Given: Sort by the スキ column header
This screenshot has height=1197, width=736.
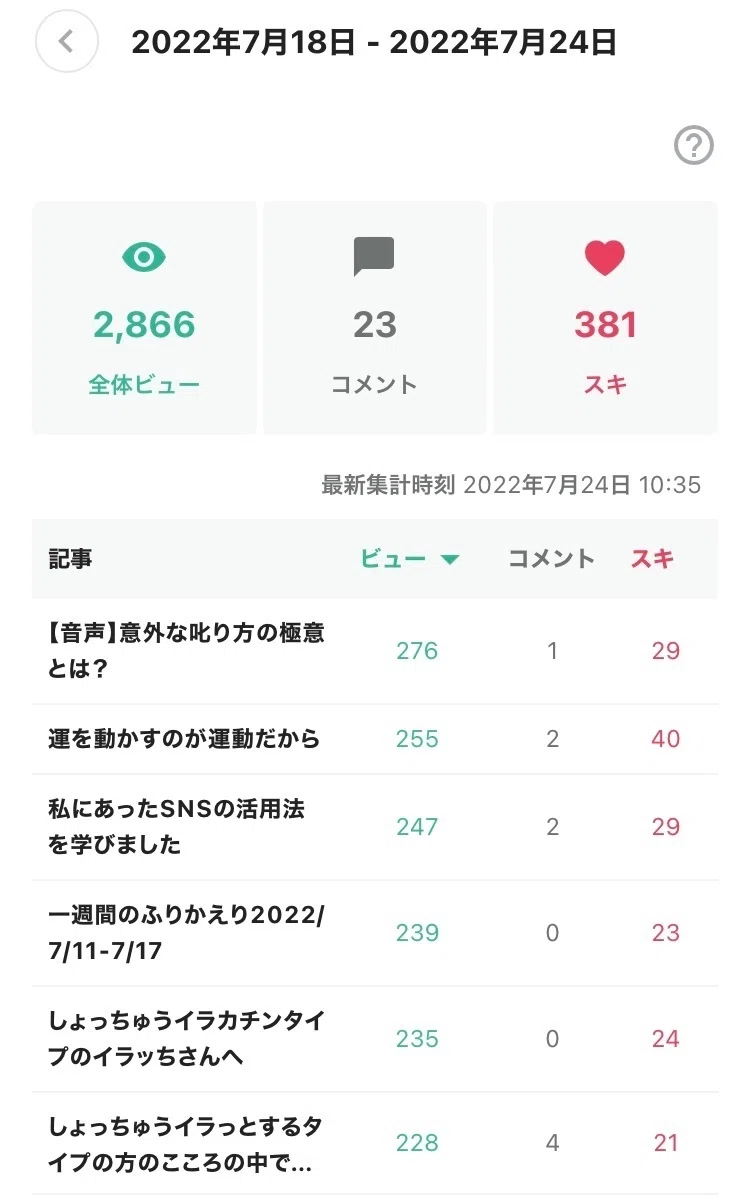Looking at the screenshot, I should [x=652, y=559].
